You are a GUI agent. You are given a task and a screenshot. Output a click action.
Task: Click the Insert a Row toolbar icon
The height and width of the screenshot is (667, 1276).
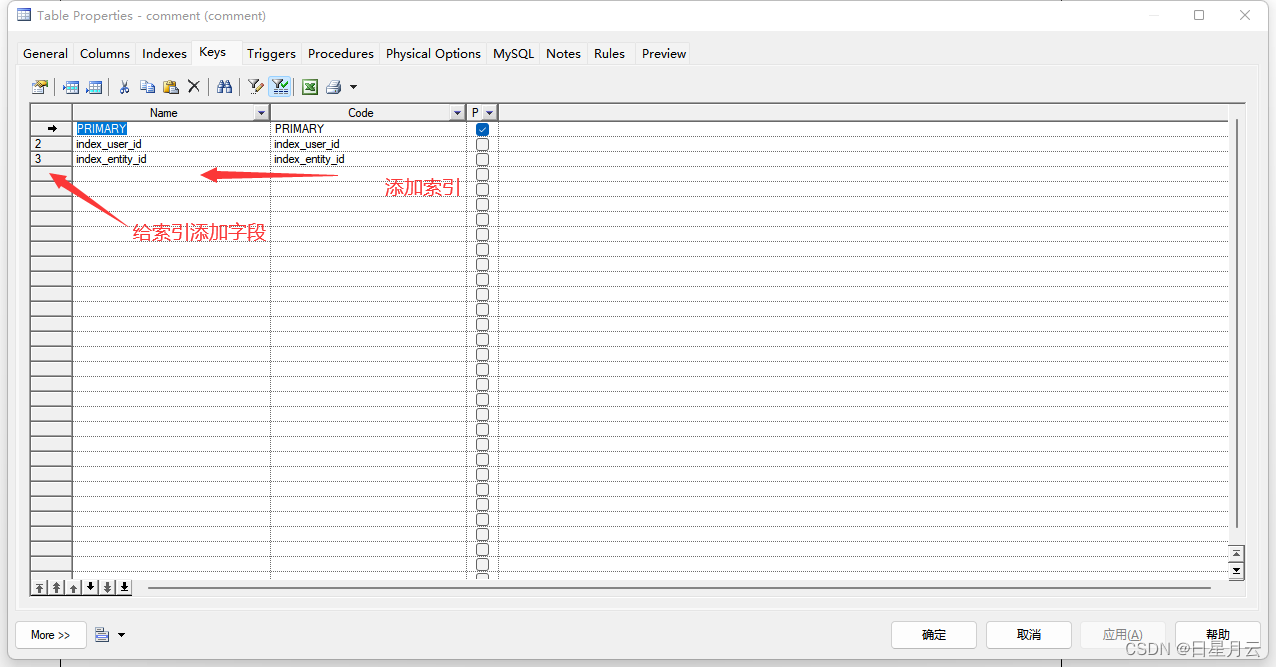(71, 87)
